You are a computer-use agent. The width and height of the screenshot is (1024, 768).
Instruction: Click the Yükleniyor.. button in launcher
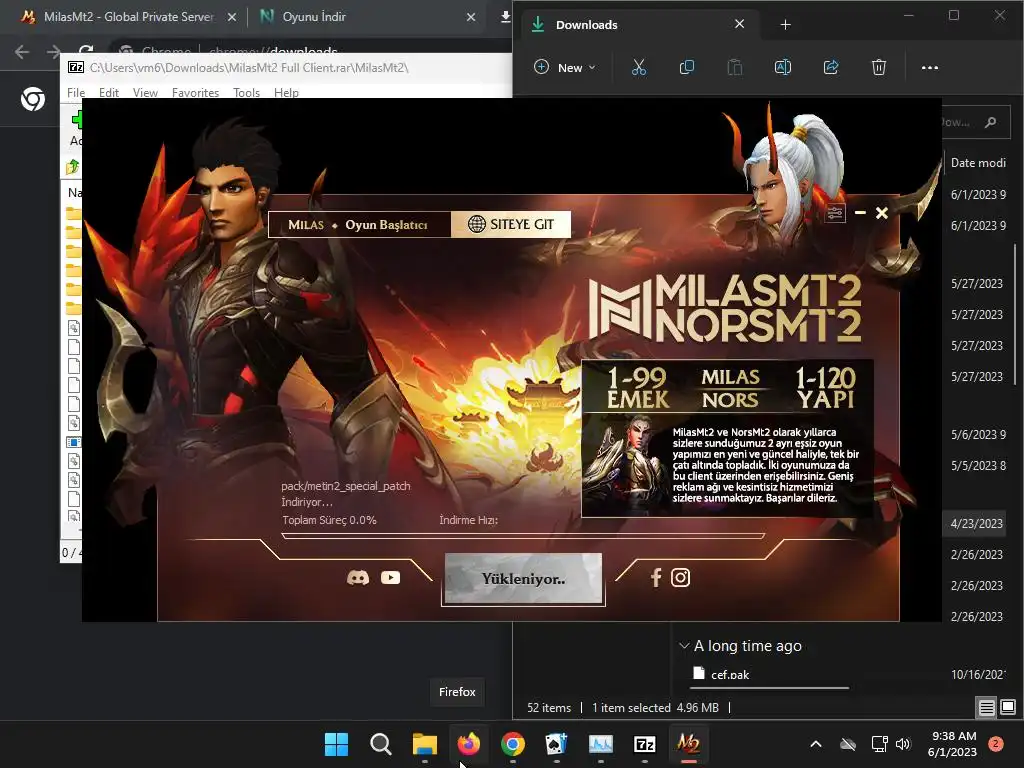tap(523, 579)
